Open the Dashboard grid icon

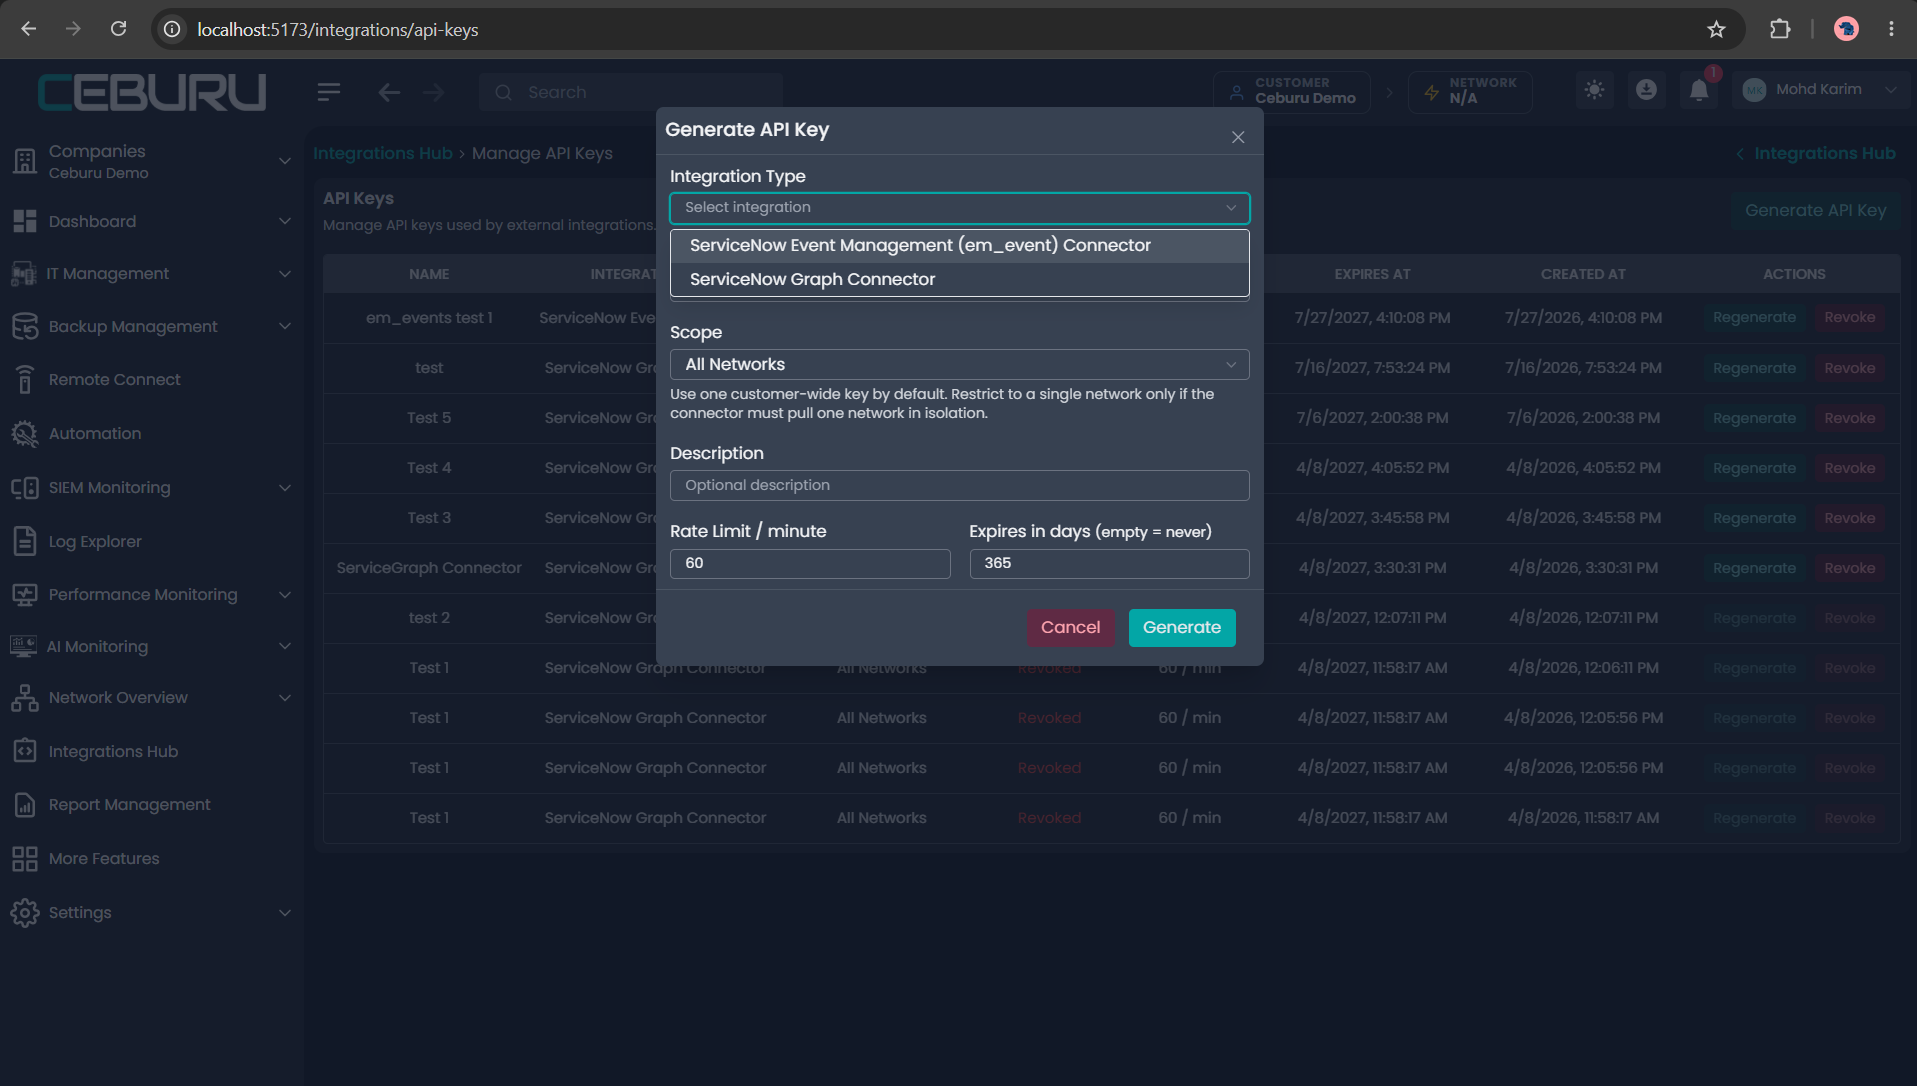coord(25,221)
